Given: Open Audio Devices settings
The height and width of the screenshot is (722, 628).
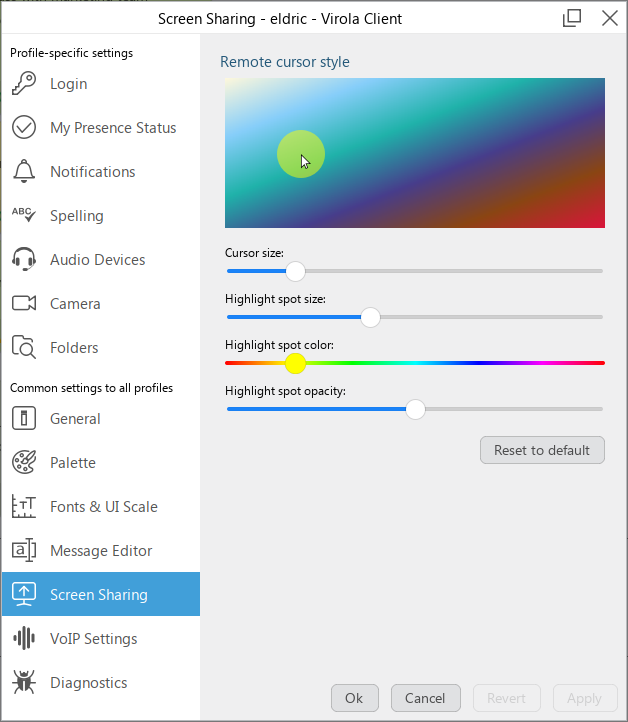Looking at the screenshot, I should pyautogui.click(x=98, y=260).
